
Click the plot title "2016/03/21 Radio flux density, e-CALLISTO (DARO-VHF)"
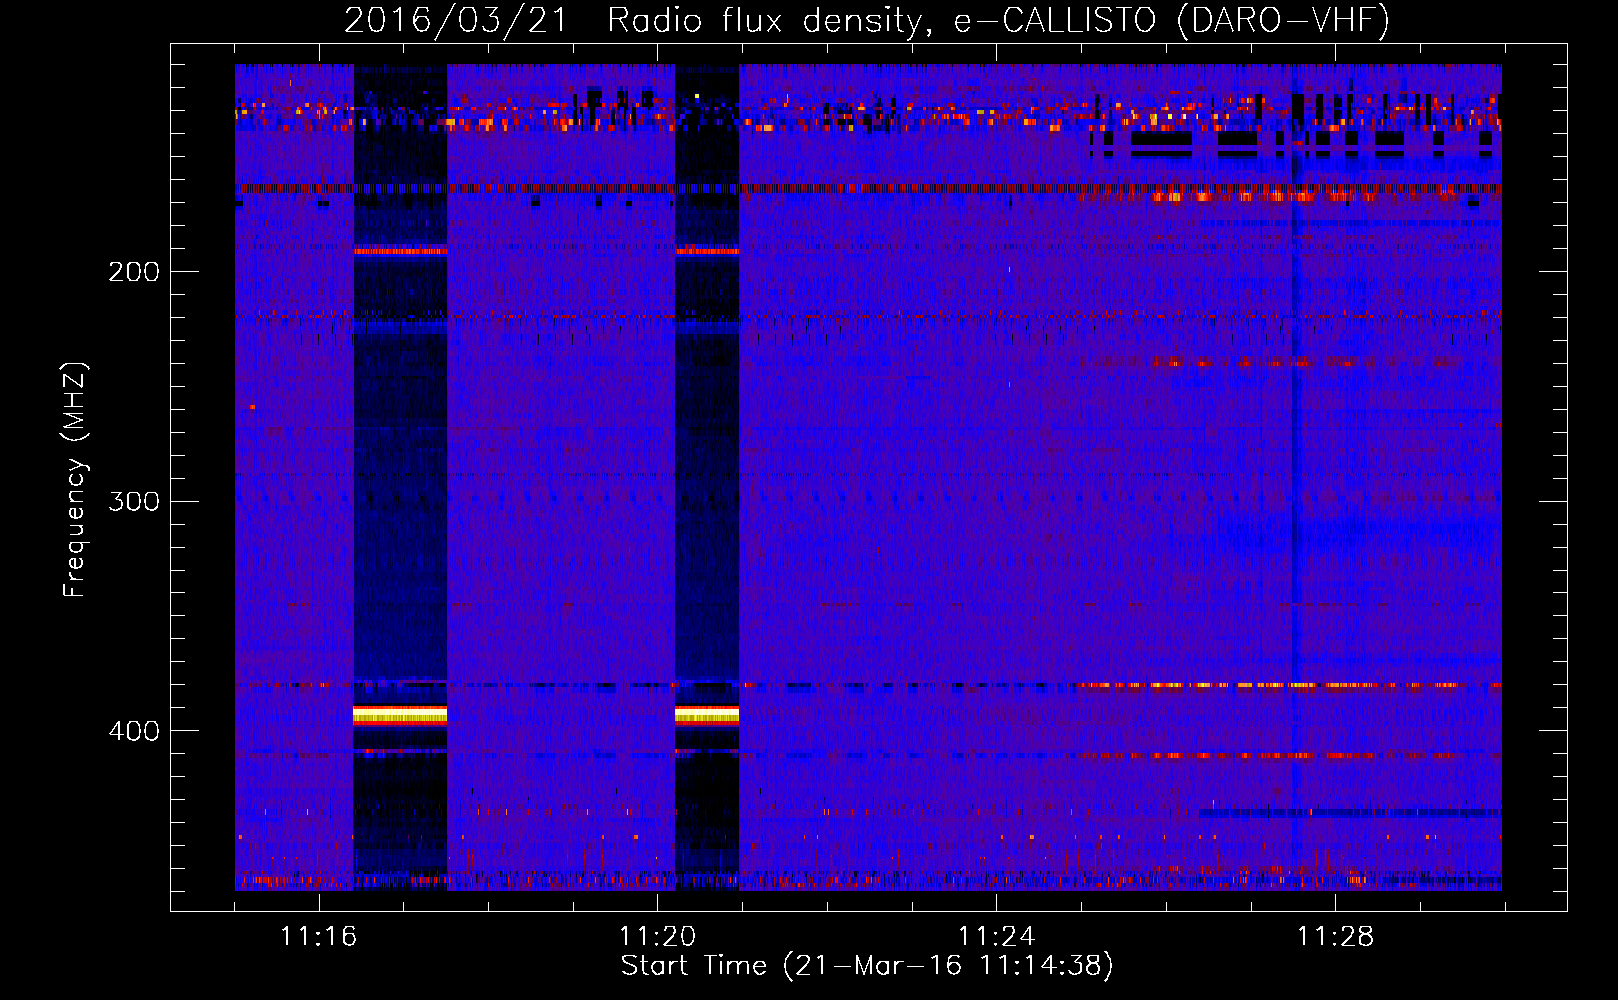click(x=867, y=21)
